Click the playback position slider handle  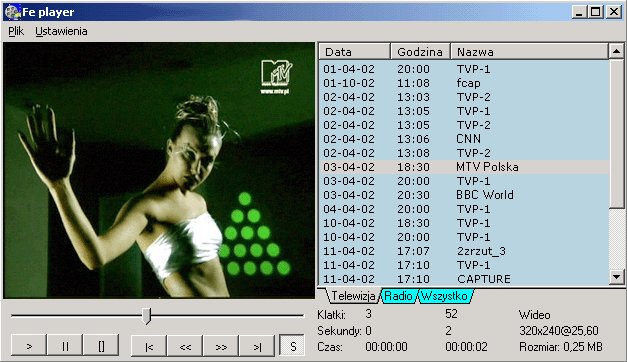tap(147, 316)
